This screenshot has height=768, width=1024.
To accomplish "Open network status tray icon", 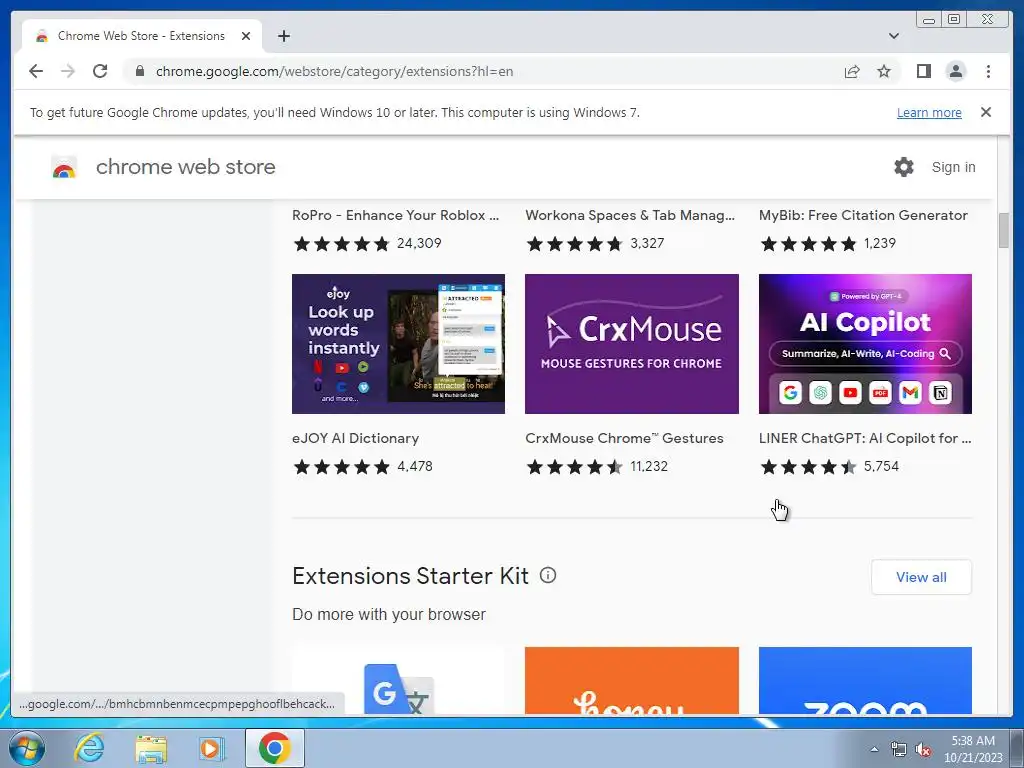I will tap(899, 750).
